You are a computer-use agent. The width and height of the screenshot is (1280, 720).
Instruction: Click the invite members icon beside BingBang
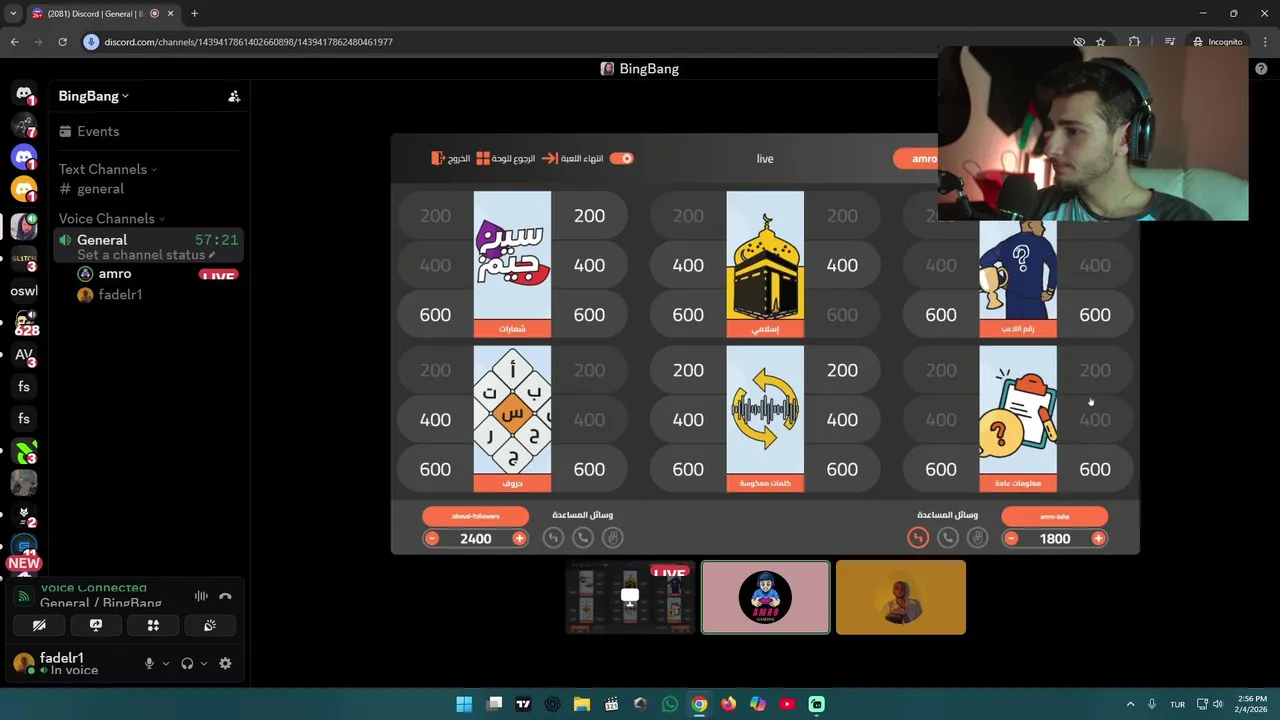[x=234, y=96]
